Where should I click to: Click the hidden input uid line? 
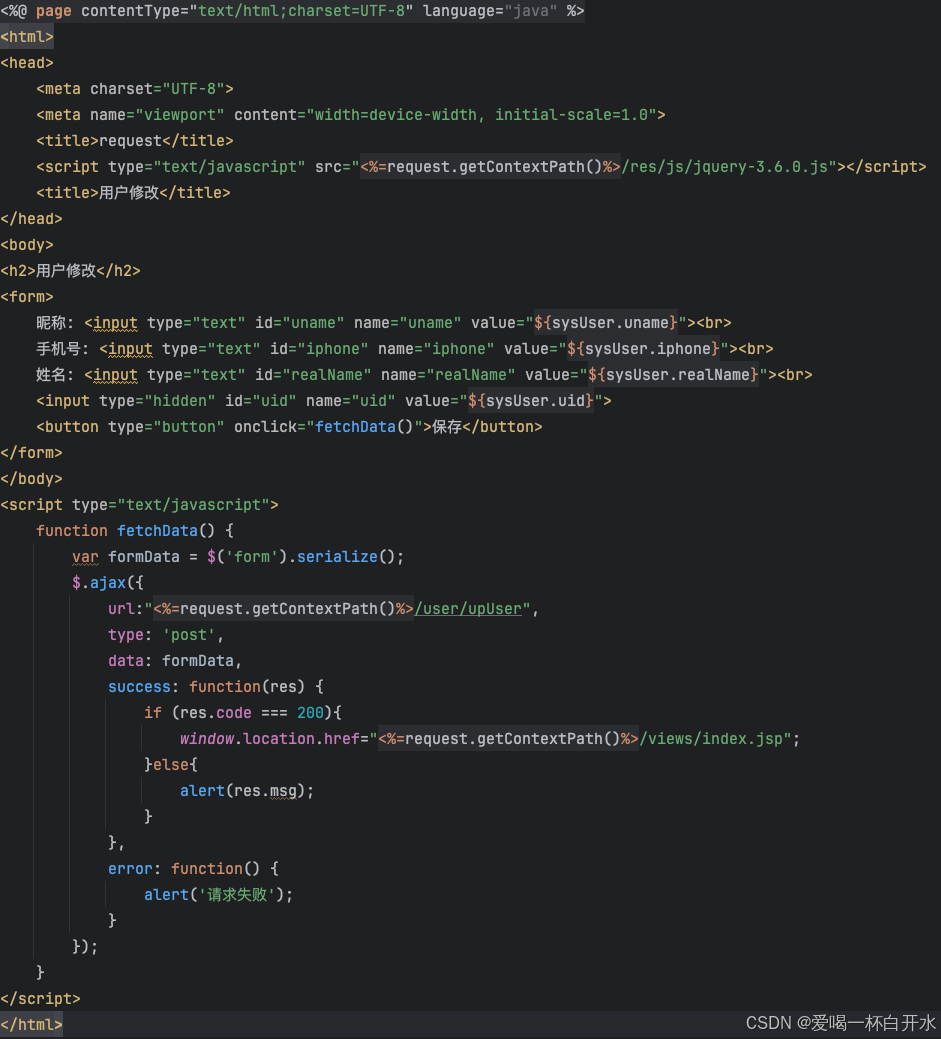point(324,401)
